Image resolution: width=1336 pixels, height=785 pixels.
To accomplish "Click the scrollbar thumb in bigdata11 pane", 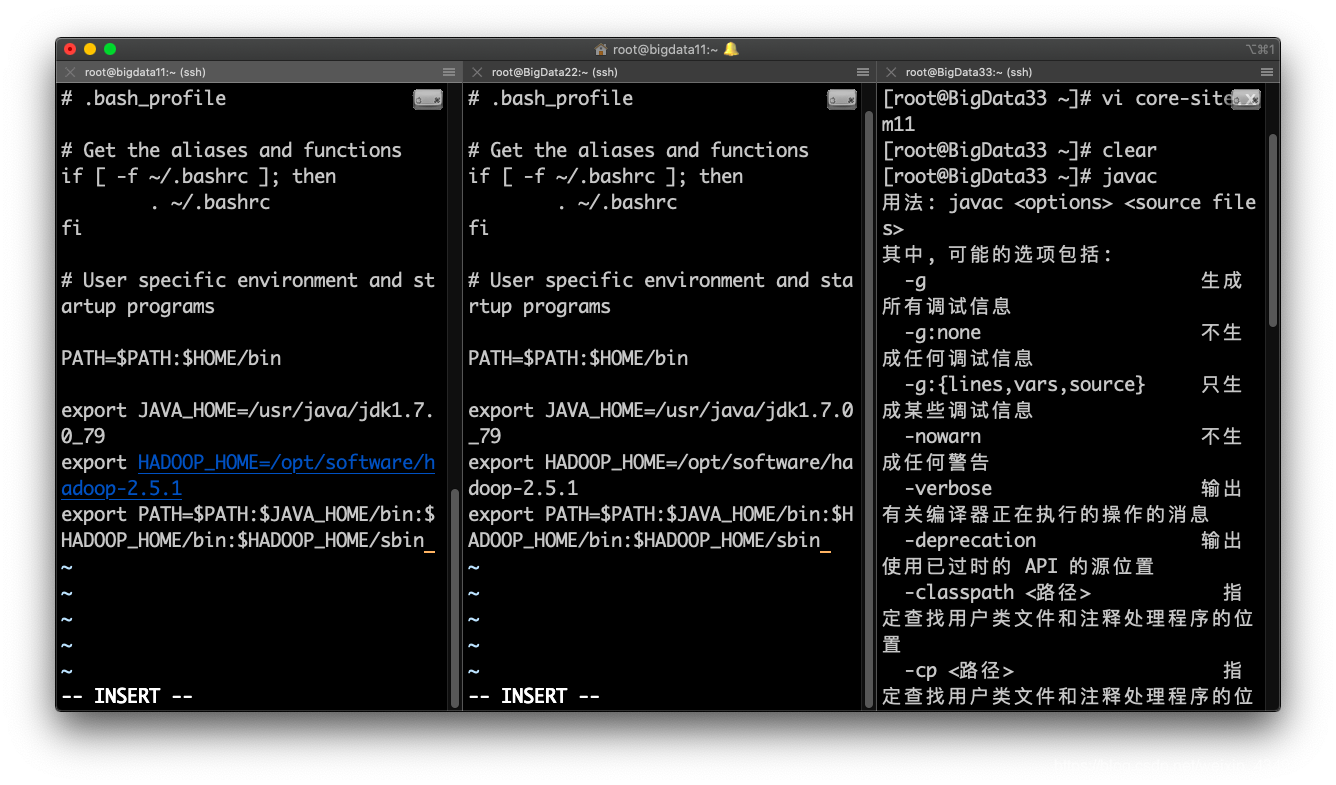I will coord(454,598).
